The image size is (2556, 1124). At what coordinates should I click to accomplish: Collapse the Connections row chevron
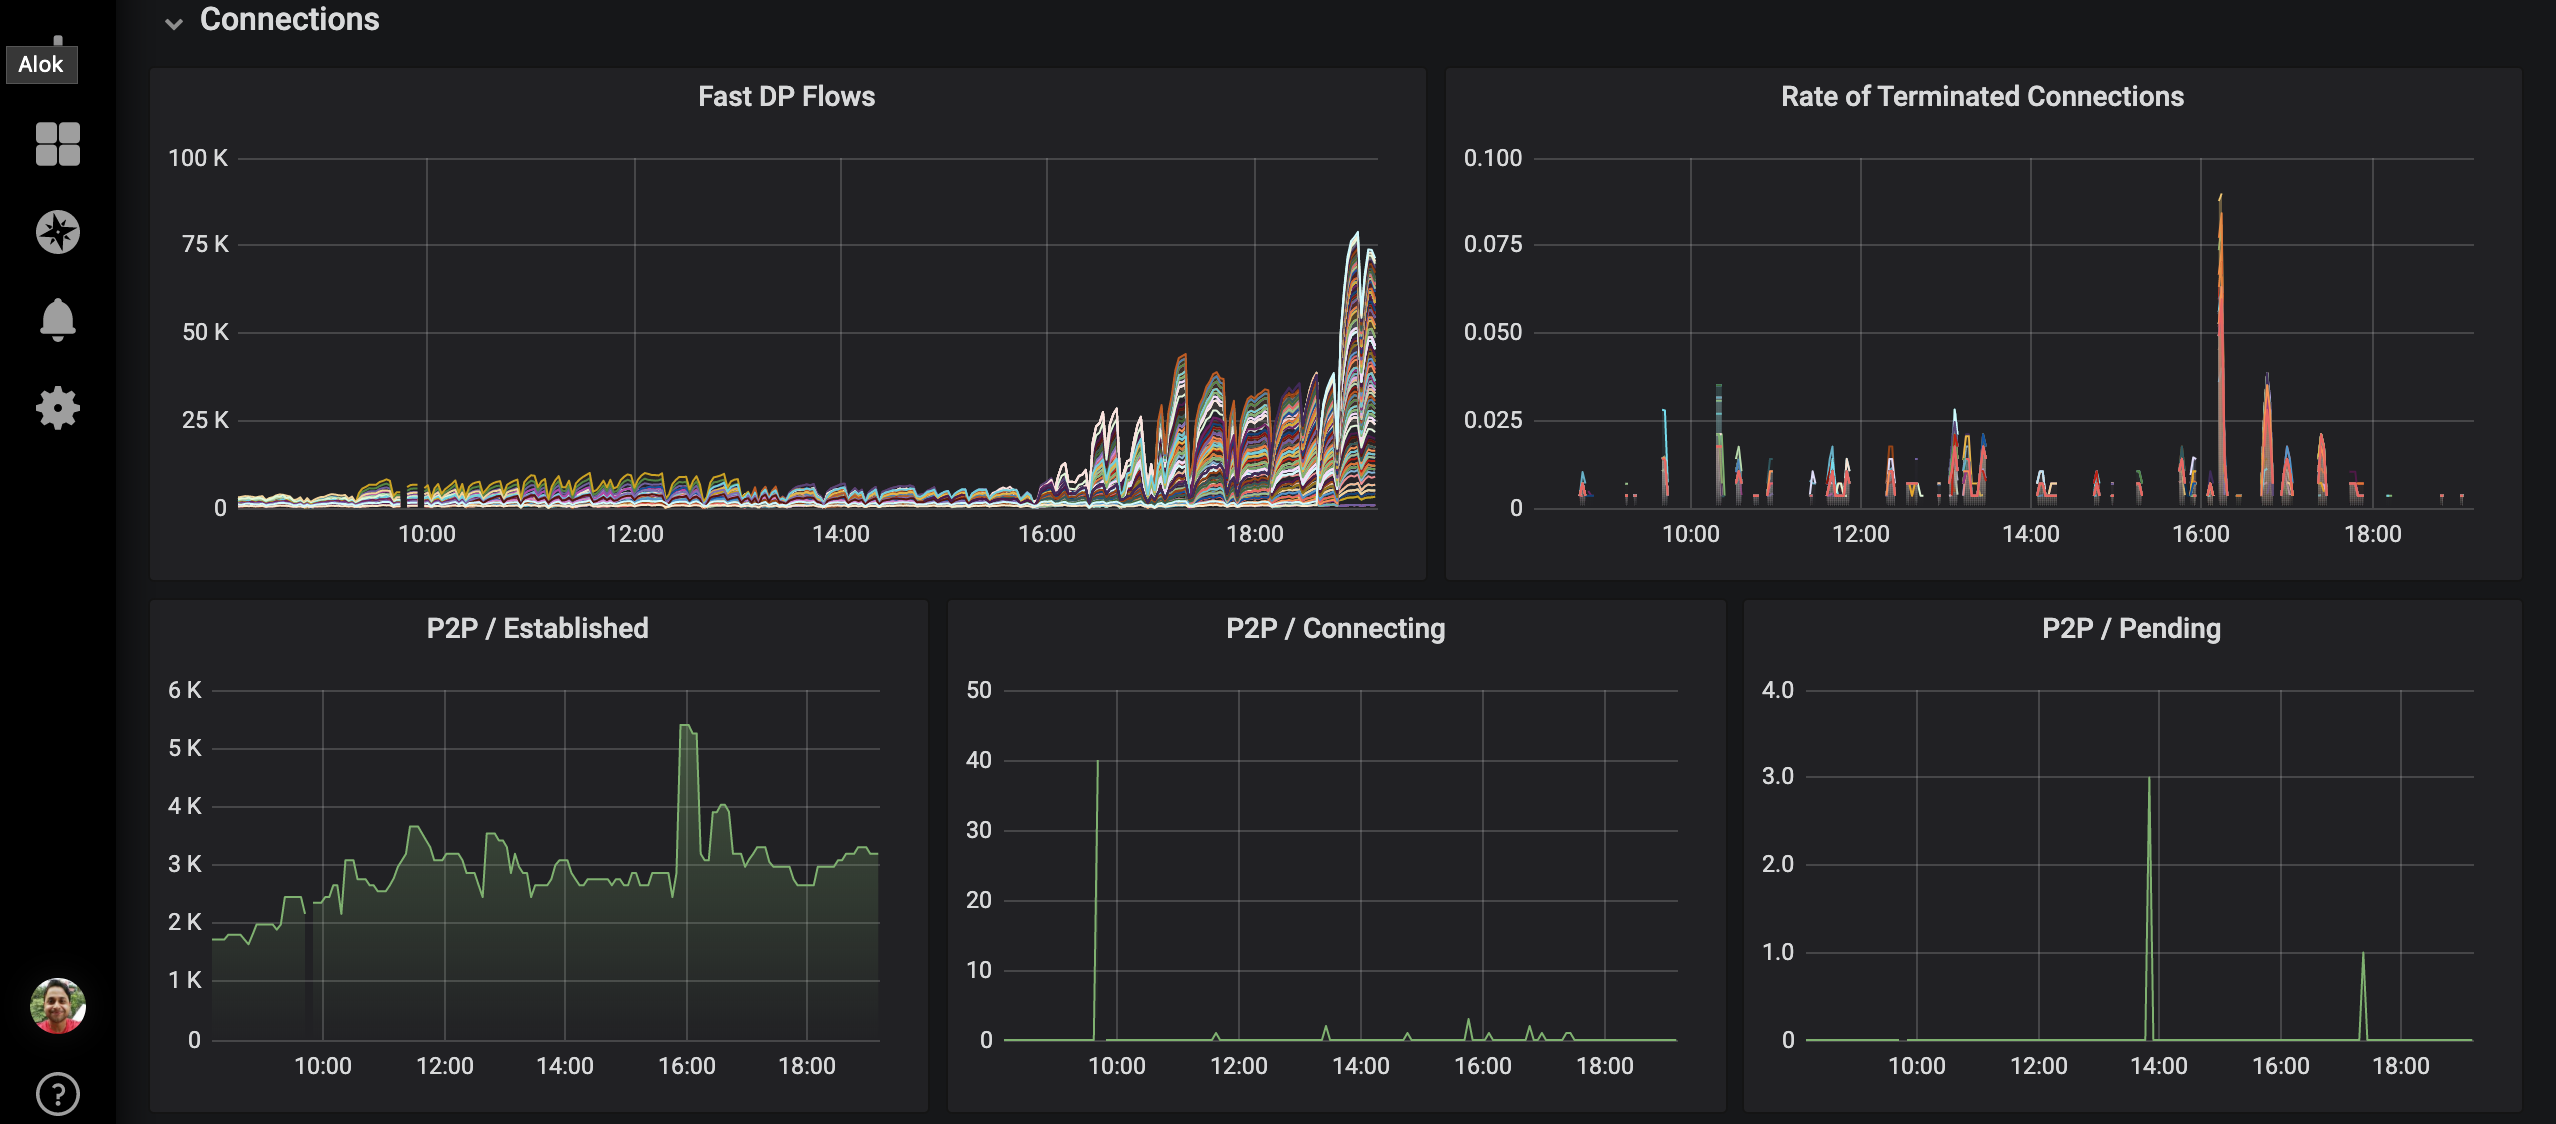(174, 22)
